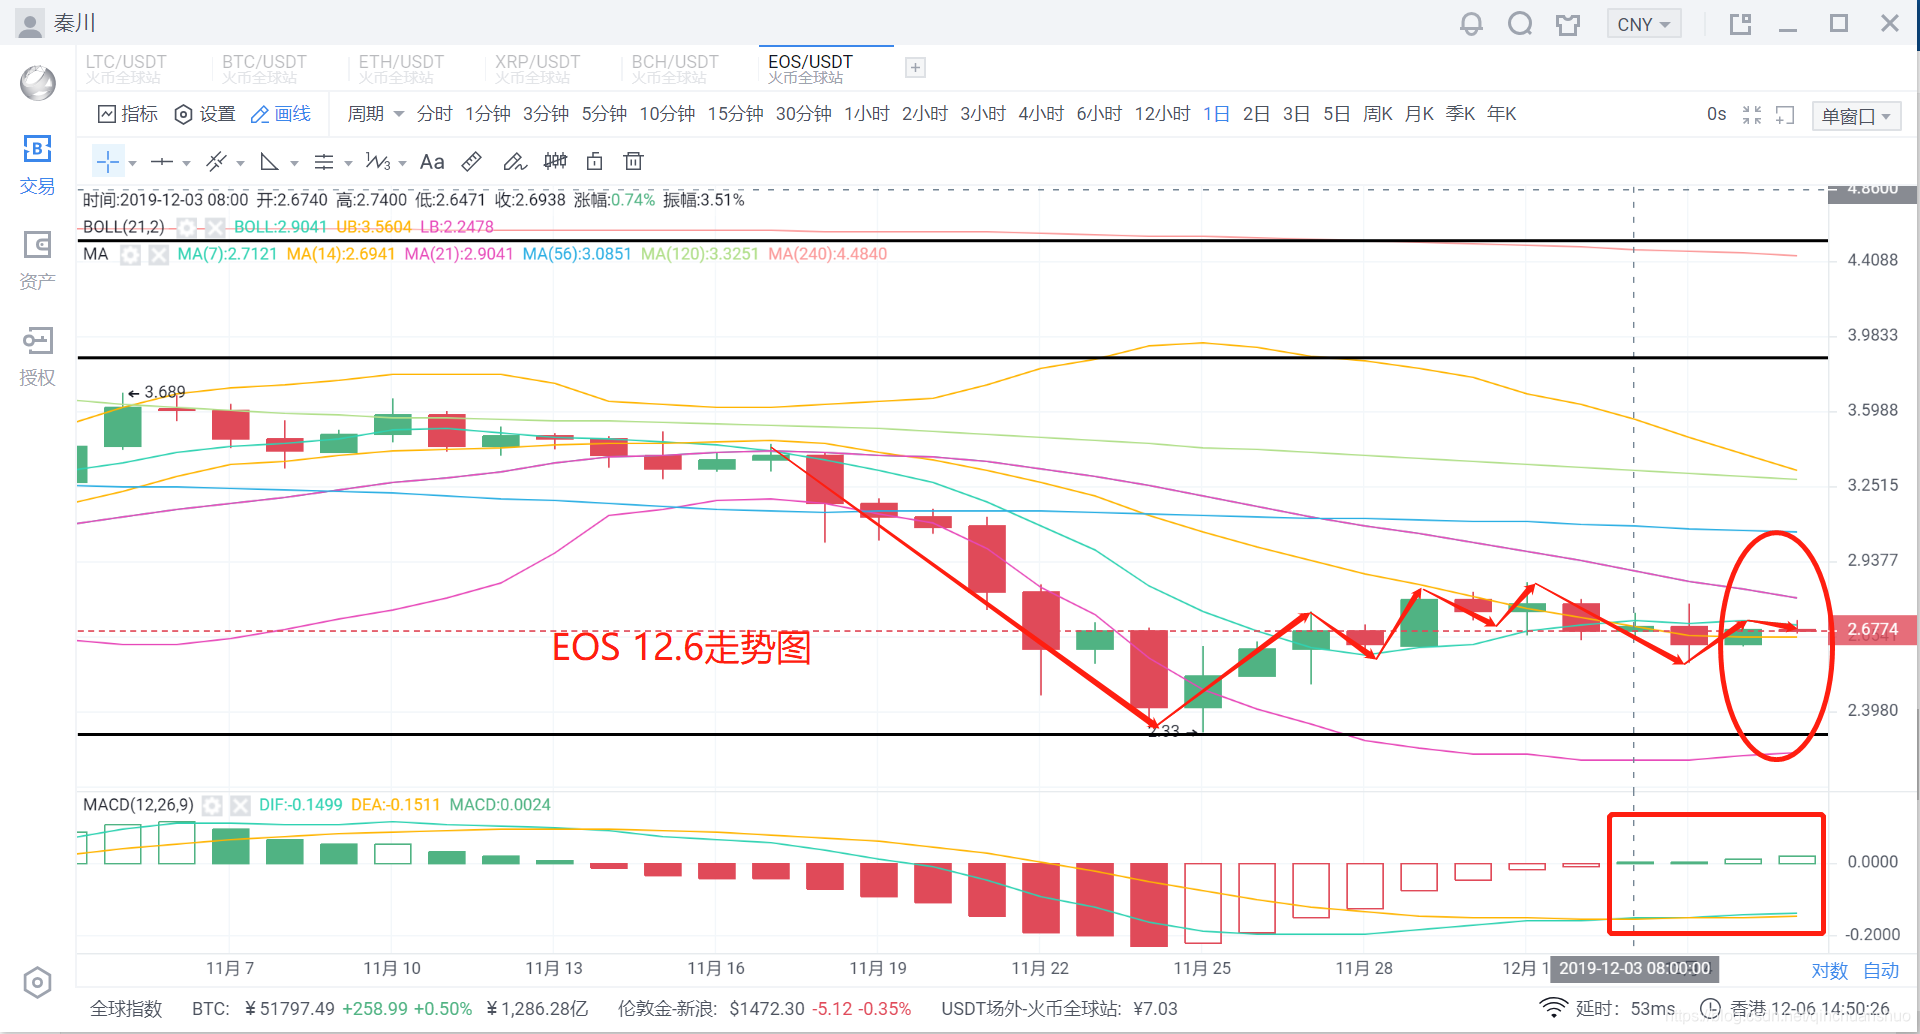Click the trash can delete drawings icon

pyautogui.click(x=633, y=161)
